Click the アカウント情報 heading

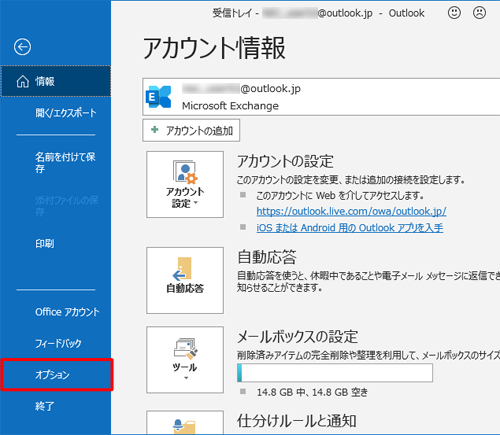214,48
